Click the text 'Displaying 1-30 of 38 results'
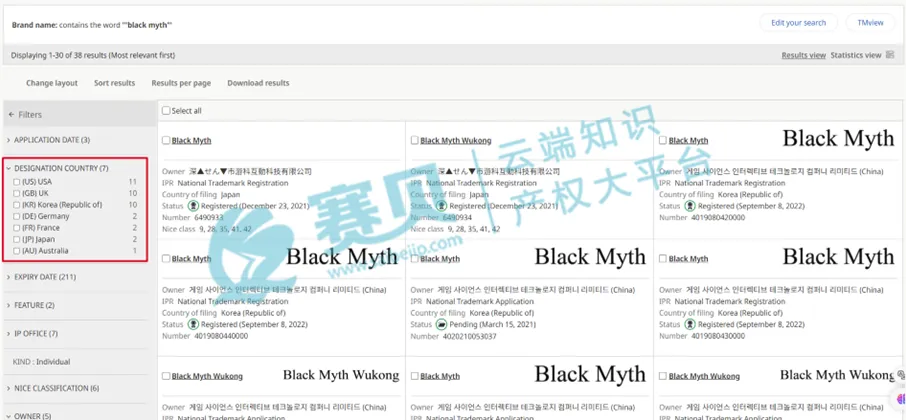Screen dimensions: 906x420 pos(59,55)
